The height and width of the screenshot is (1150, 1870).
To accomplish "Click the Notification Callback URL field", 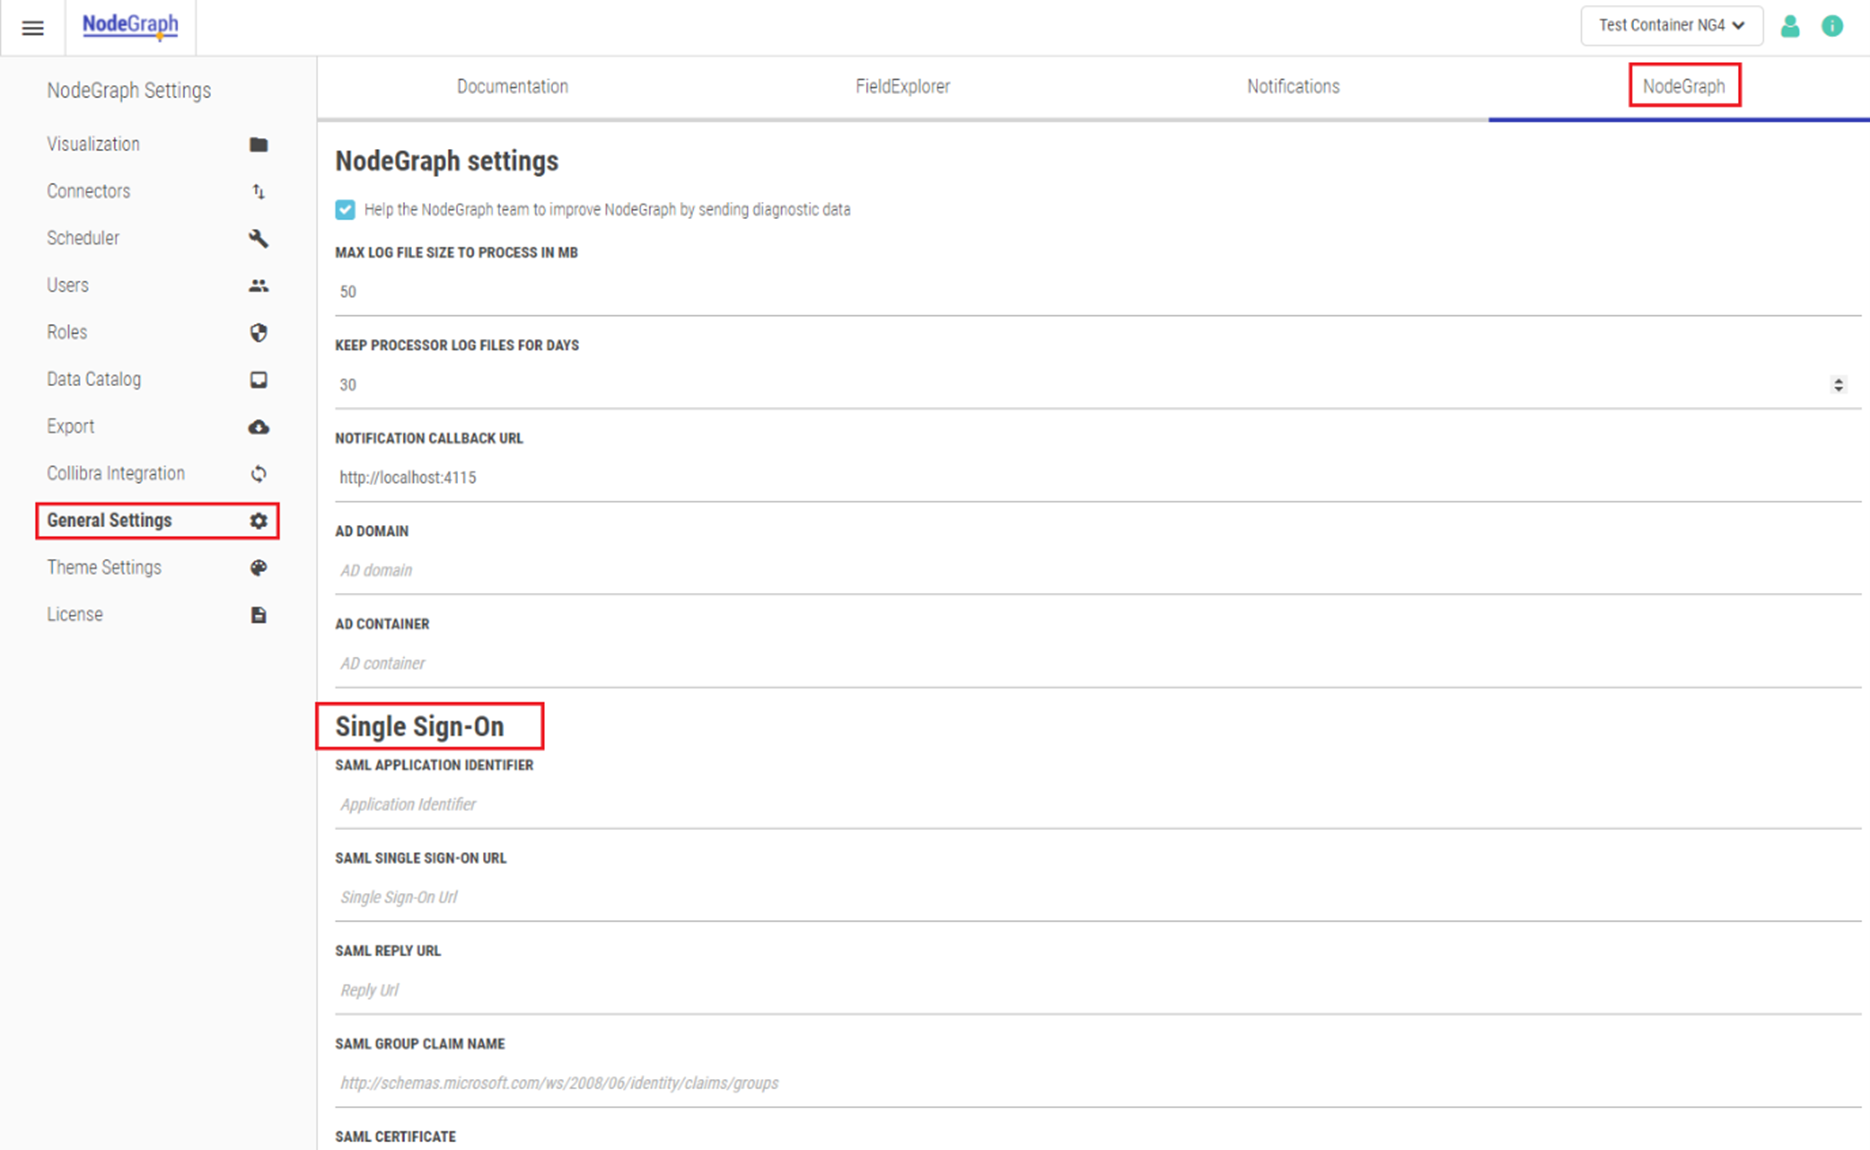I will [x=1098, y=478].
